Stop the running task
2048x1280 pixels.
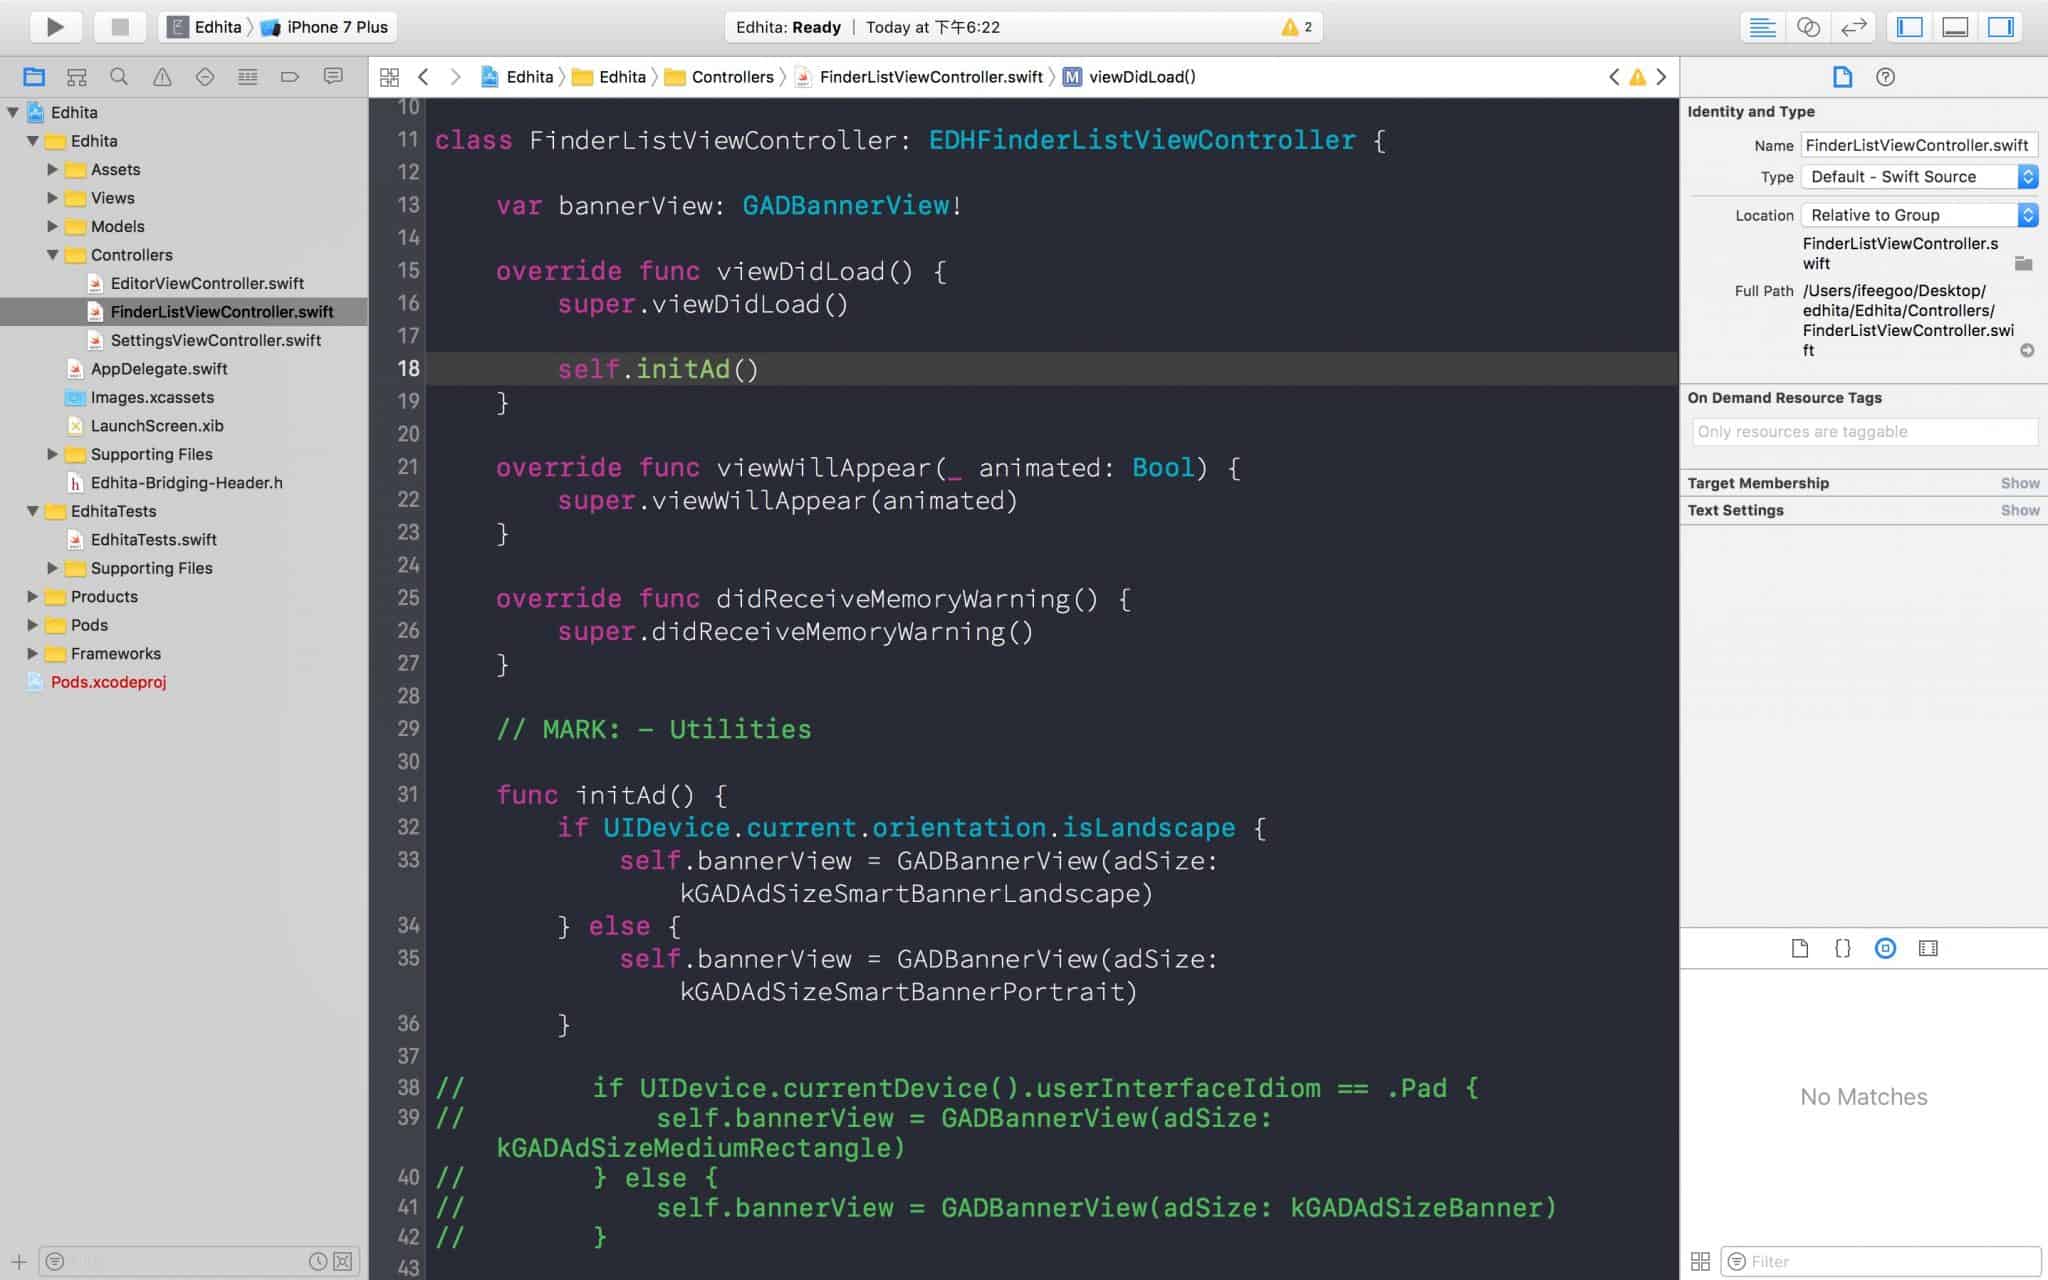coord(120,27)
